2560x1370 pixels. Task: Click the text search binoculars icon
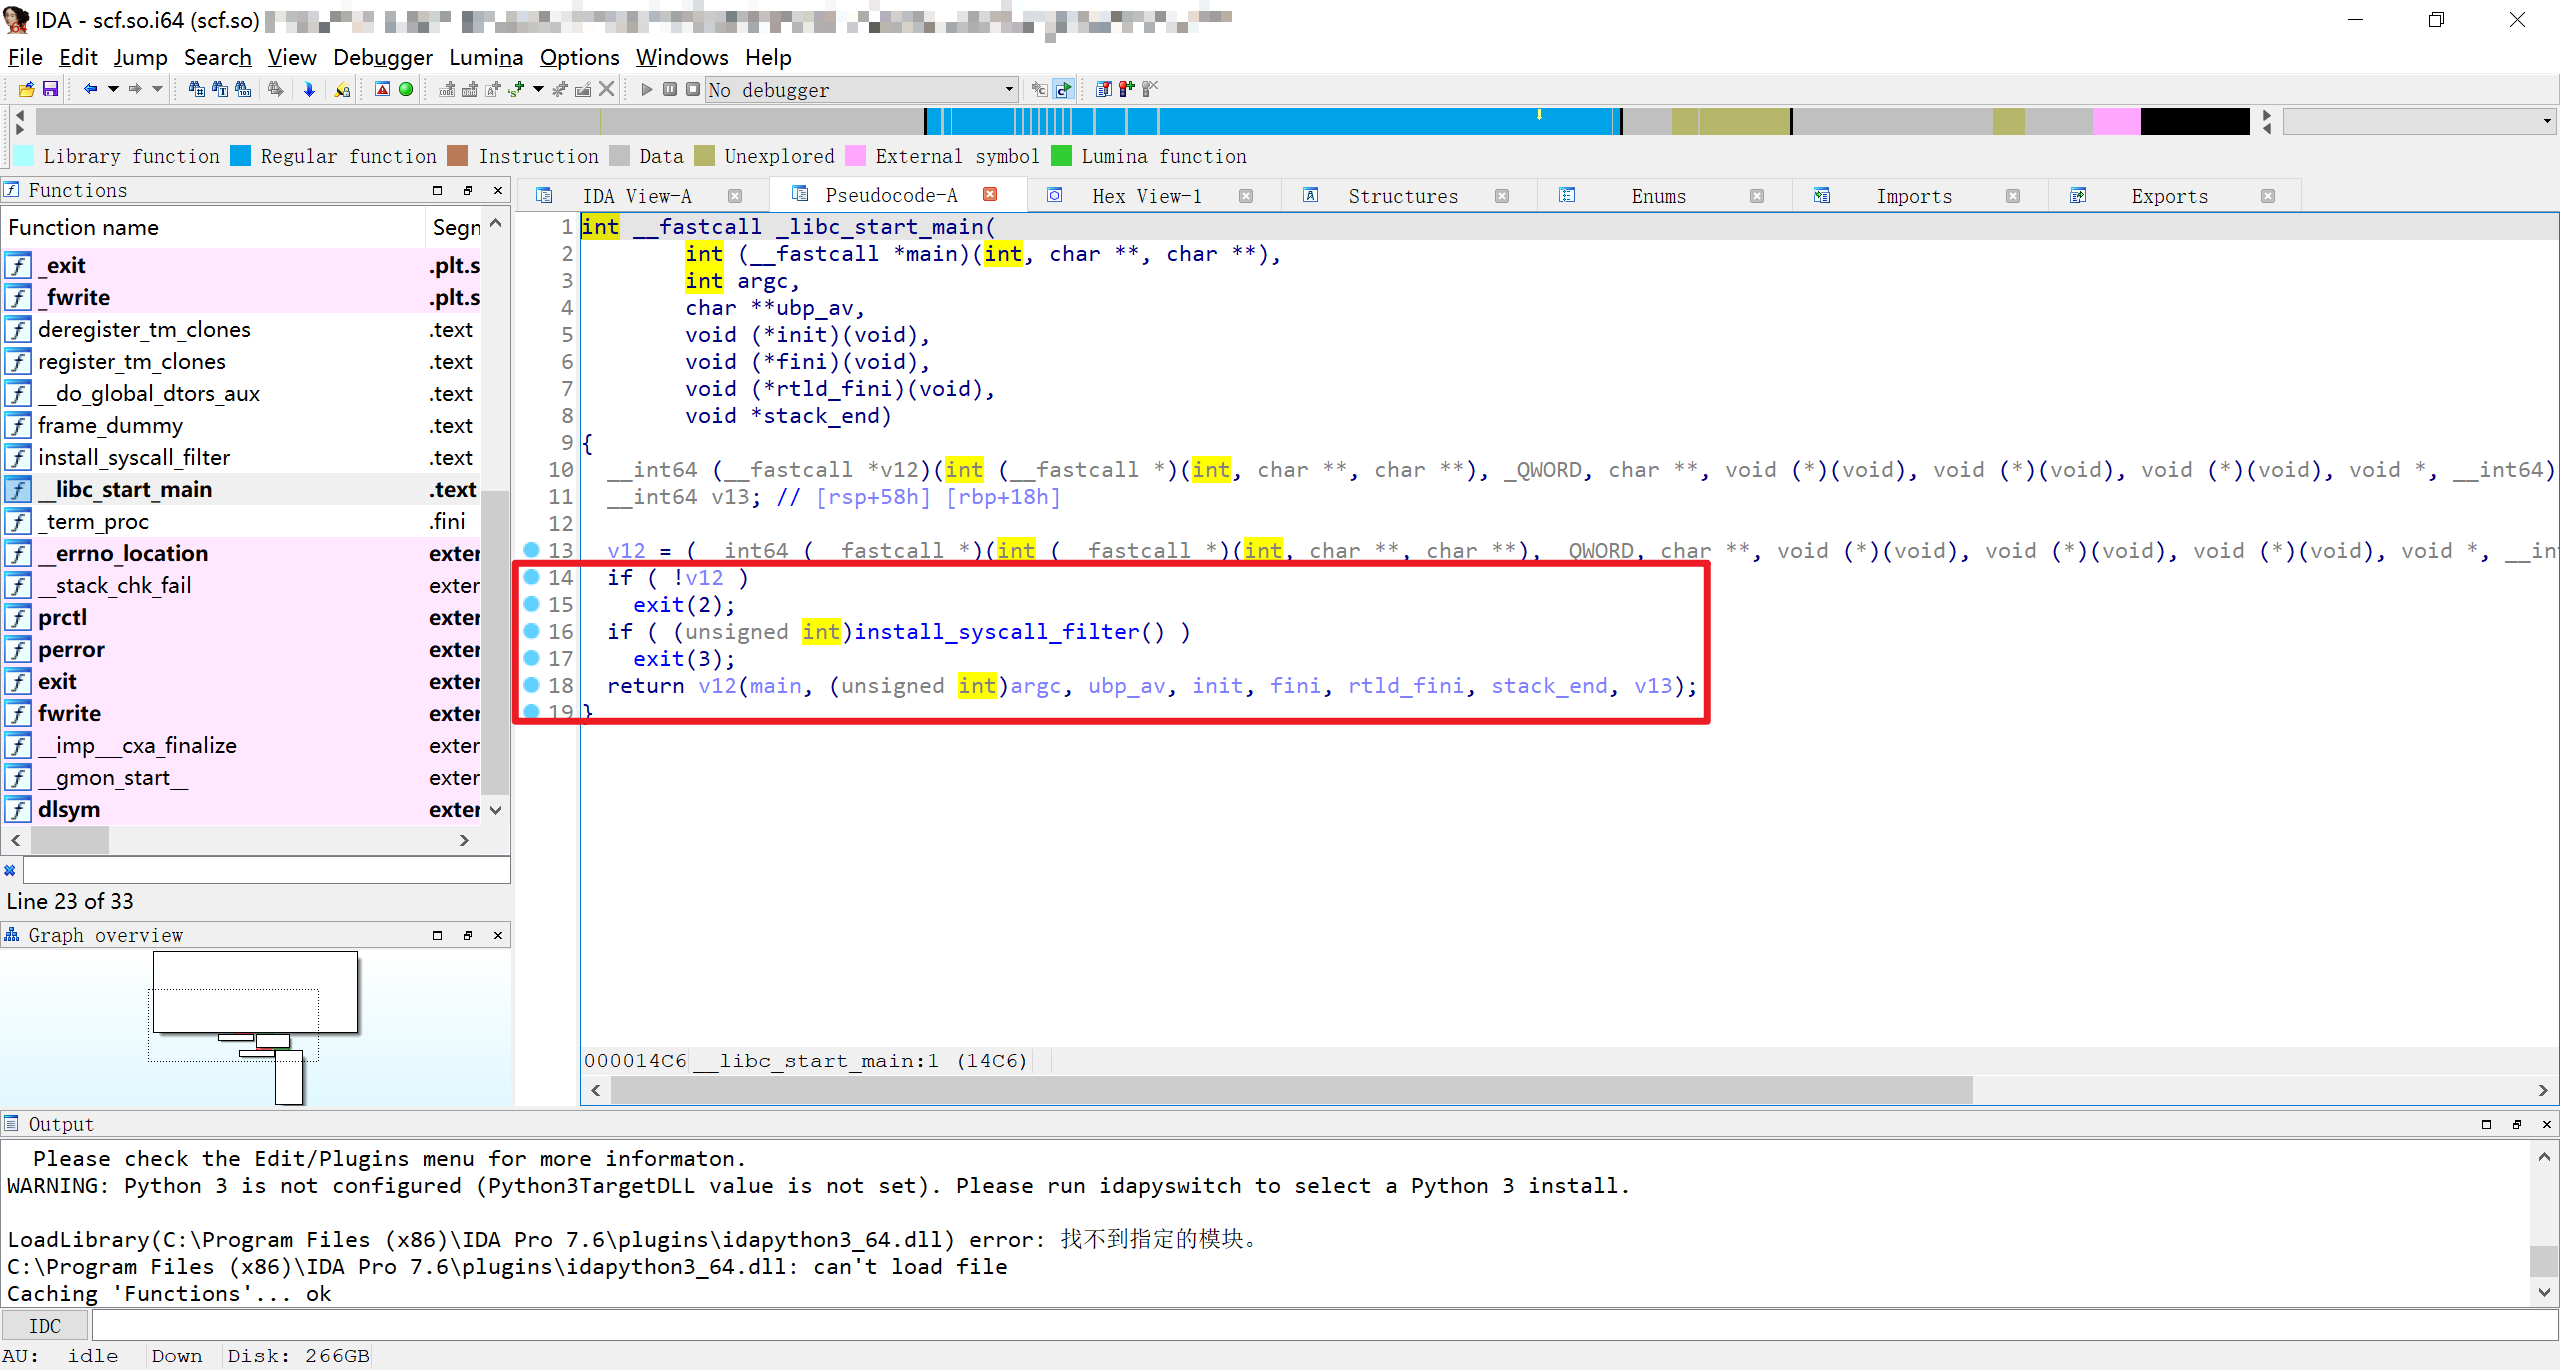pos(220,89)
